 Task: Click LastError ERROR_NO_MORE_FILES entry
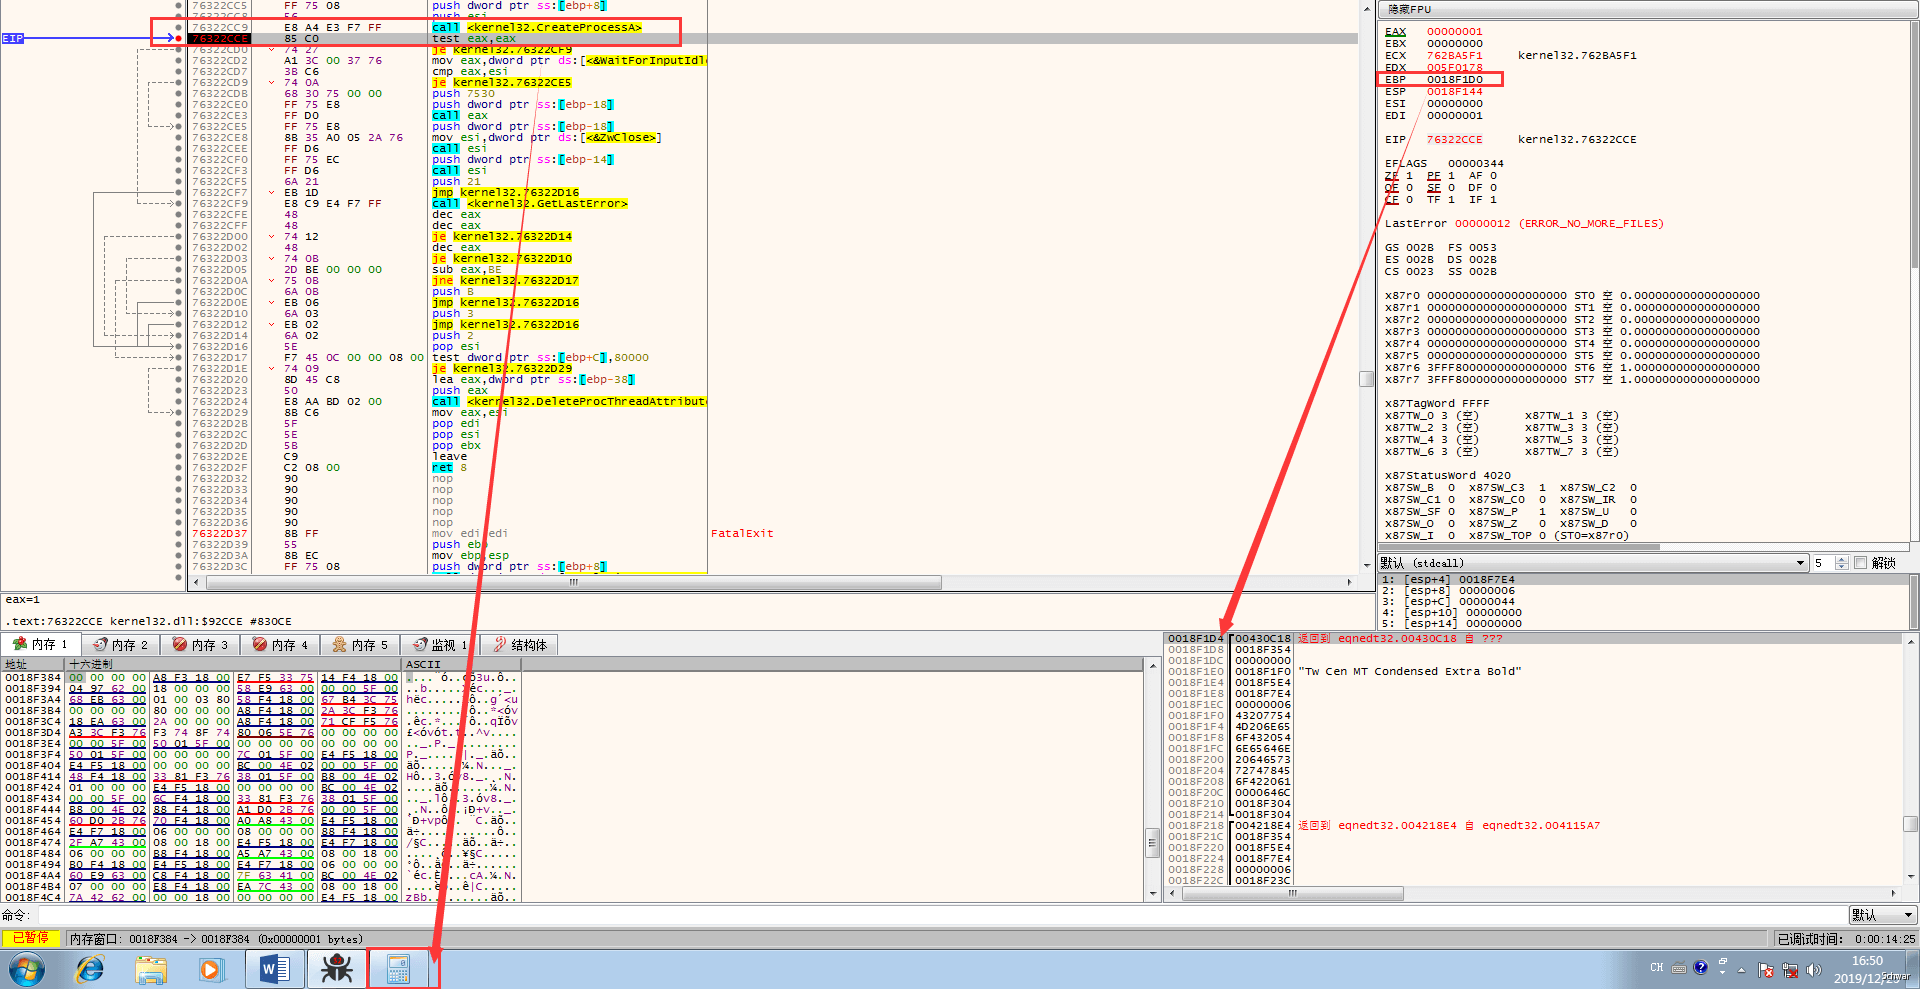click(x=1524, y=224)
